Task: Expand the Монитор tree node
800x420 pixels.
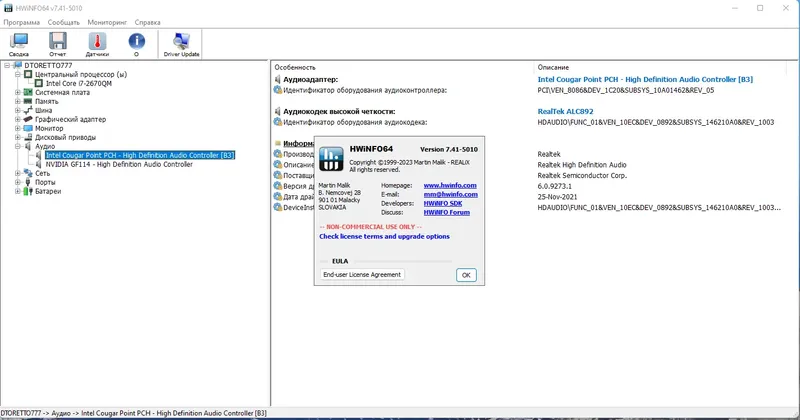Action: (x=18, y=129)
